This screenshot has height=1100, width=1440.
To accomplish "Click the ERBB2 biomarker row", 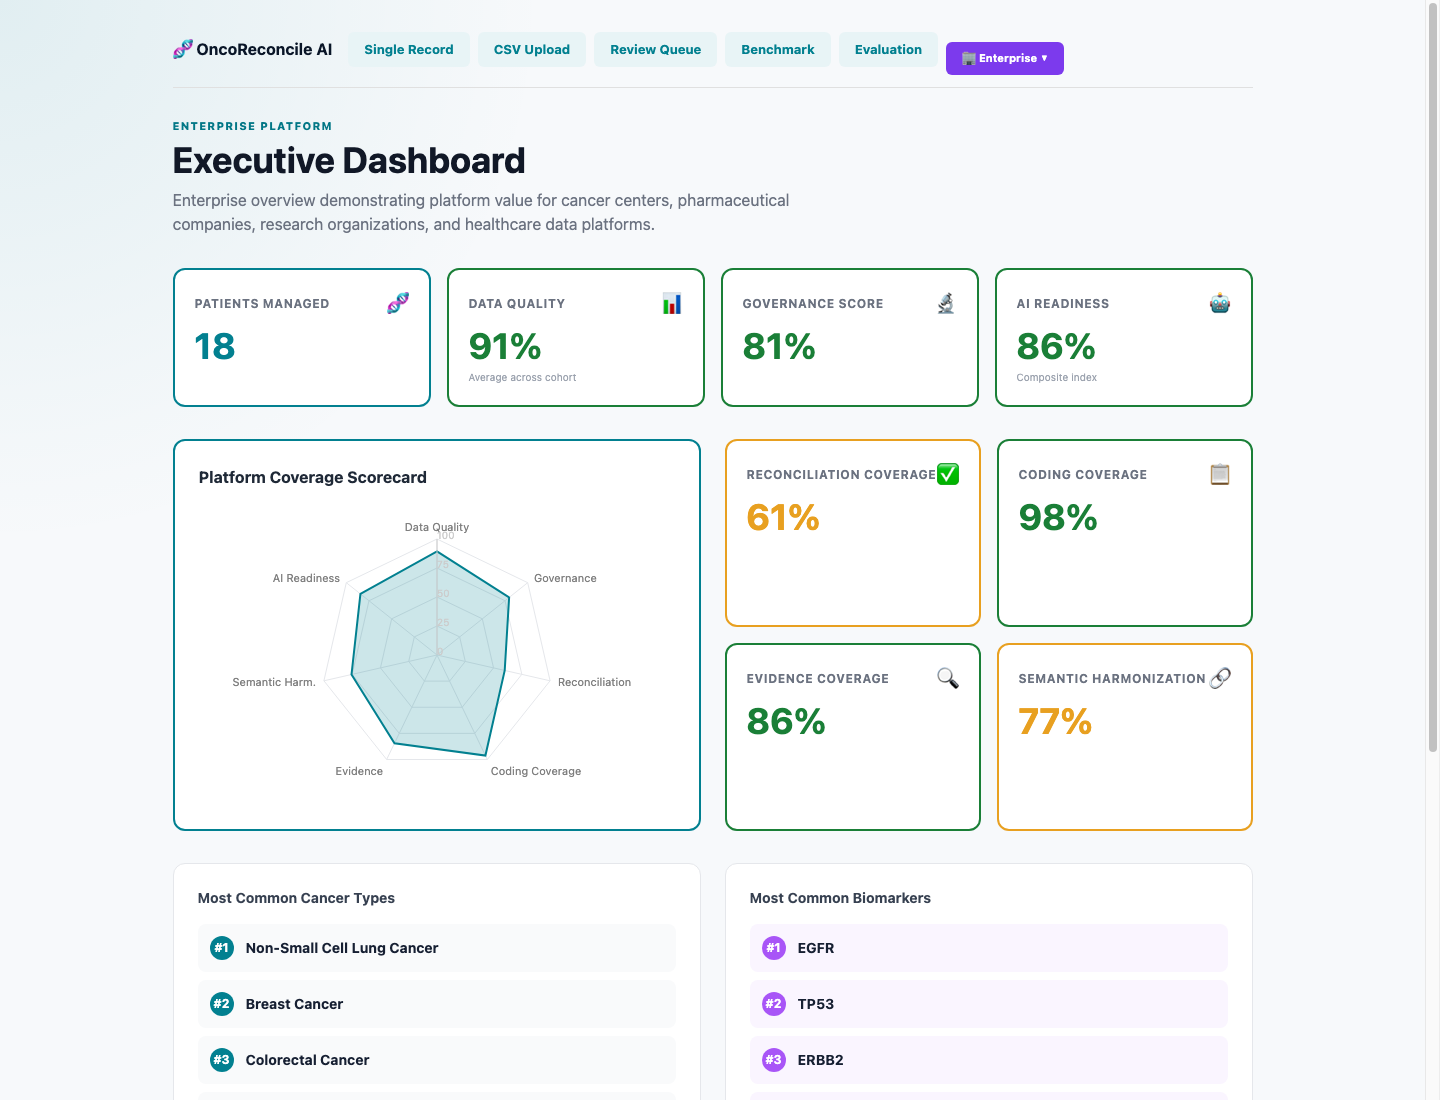I will pyautogui.click(x=989, y=1060).
